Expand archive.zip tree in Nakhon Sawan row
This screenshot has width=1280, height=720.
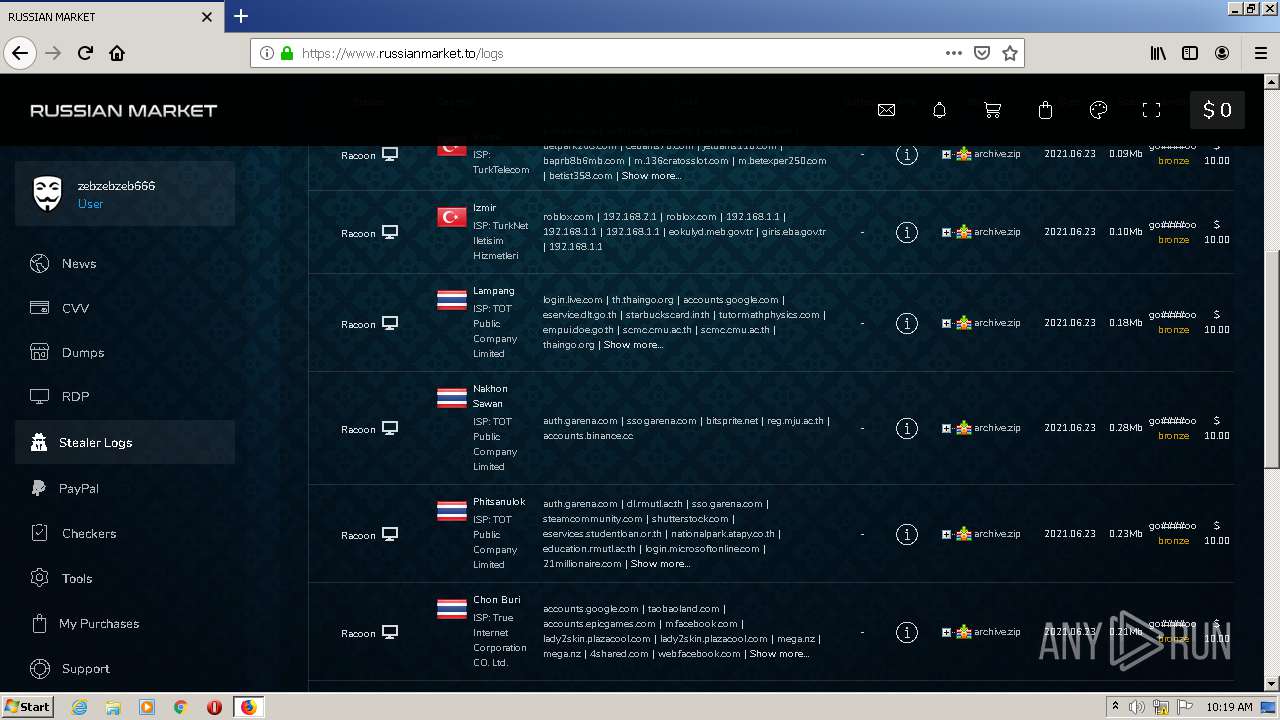(x=946, y=428)
